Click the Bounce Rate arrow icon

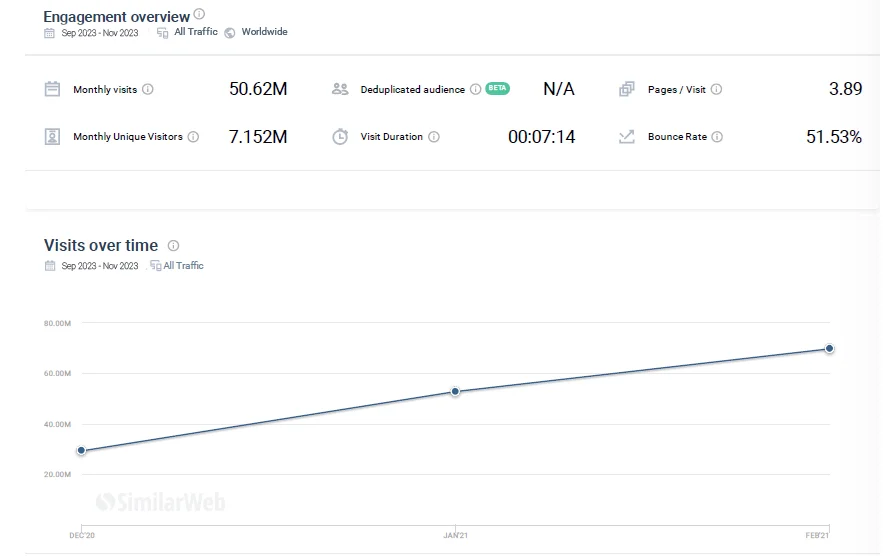(626, 136)
